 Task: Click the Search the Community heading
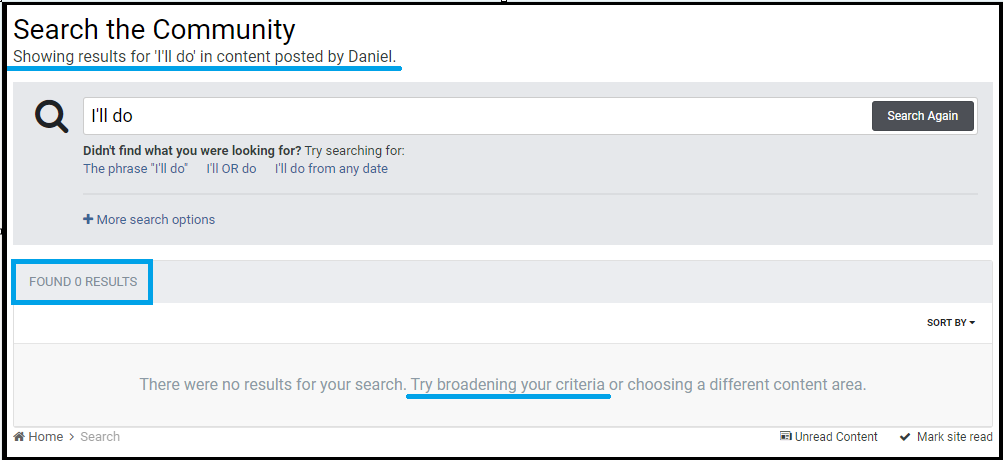click(154, 29)
